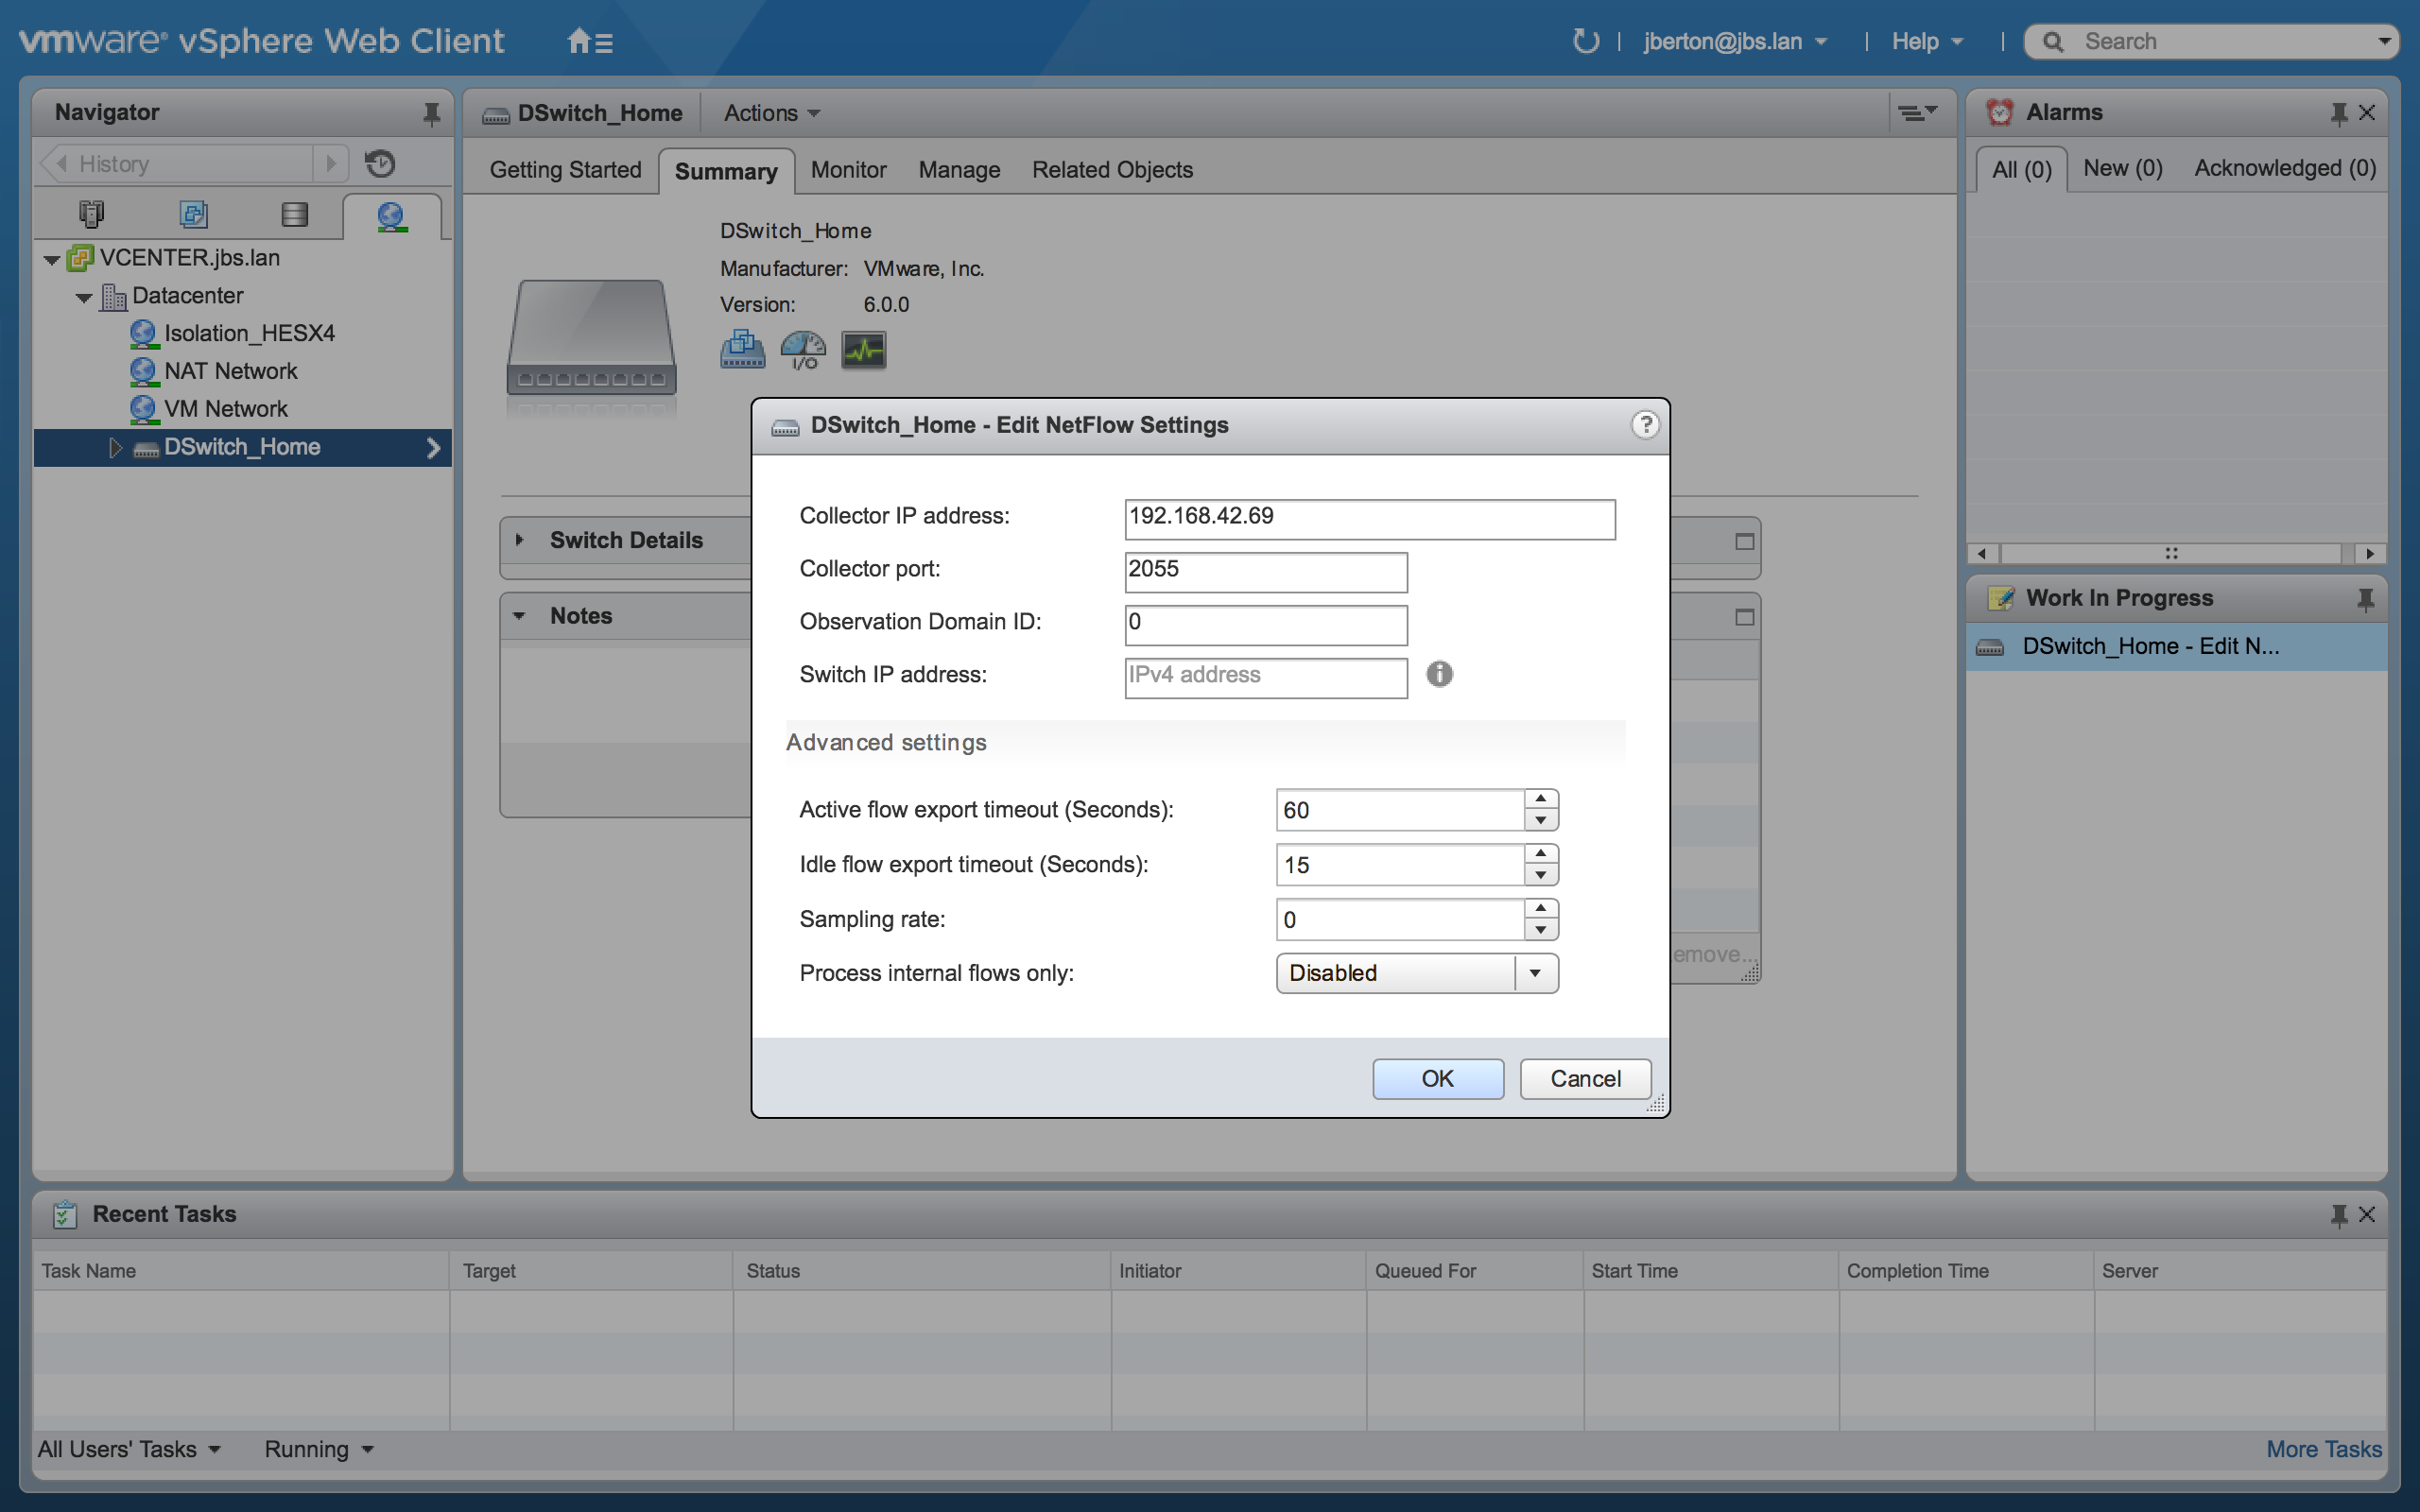The width and height of the screenshot is (2420, 1512).
Task: Open the Related Objects tab
Action: [x=1112, y=170]
